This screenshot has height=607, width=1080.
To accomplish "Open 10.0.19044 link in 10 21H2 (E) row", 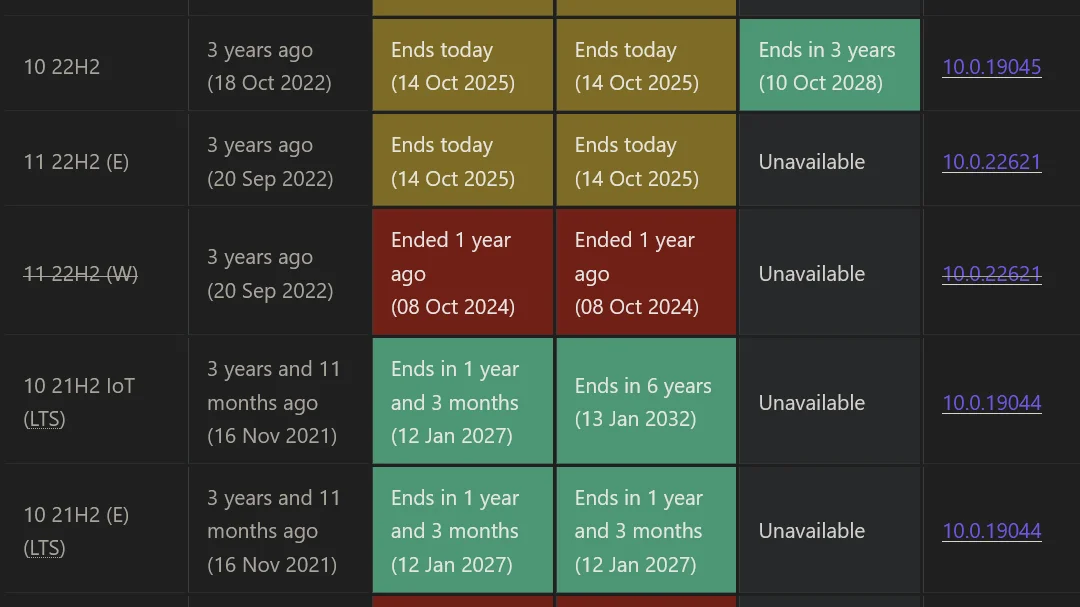I will click(x=991, y=531).
